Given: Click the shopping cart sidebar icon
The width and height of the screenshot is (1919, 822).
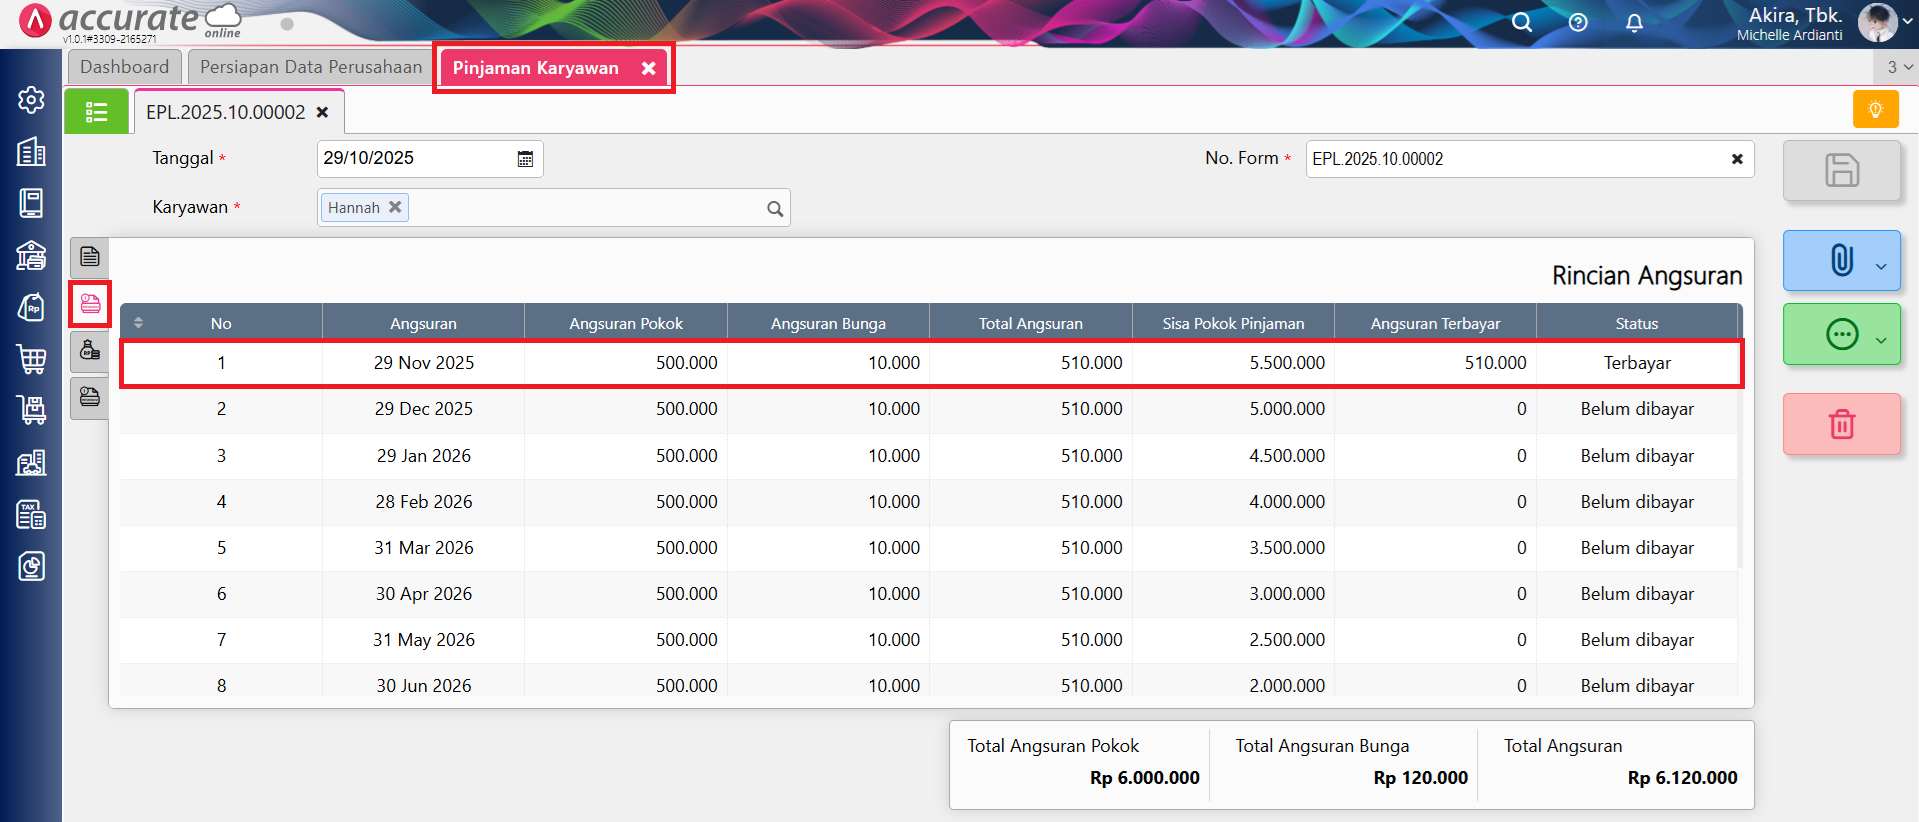Looking at the screenshot, I should click(31, 359).
